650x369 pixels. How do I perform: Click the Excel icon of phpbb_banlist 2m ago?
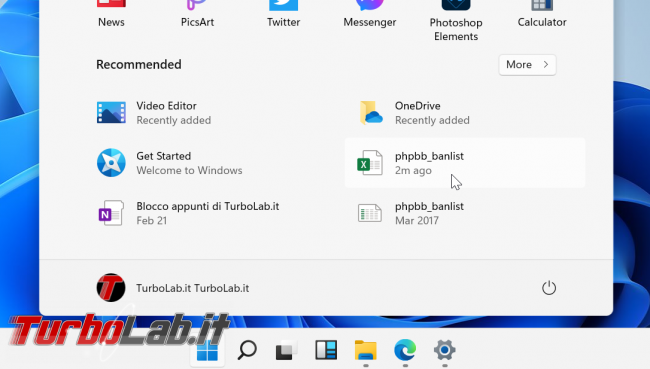tap(370, 163)
